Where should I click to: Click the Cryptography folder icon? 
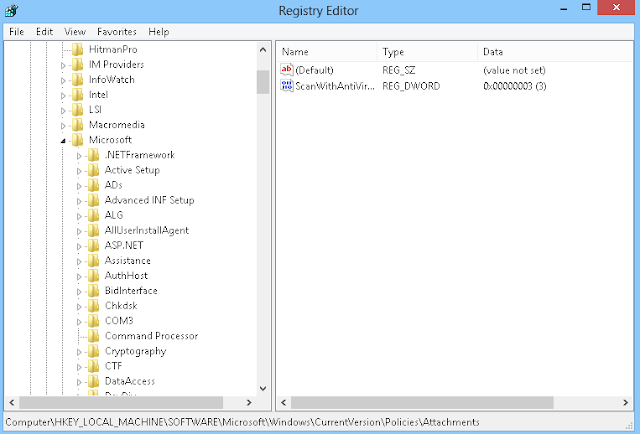click(93, 351)
